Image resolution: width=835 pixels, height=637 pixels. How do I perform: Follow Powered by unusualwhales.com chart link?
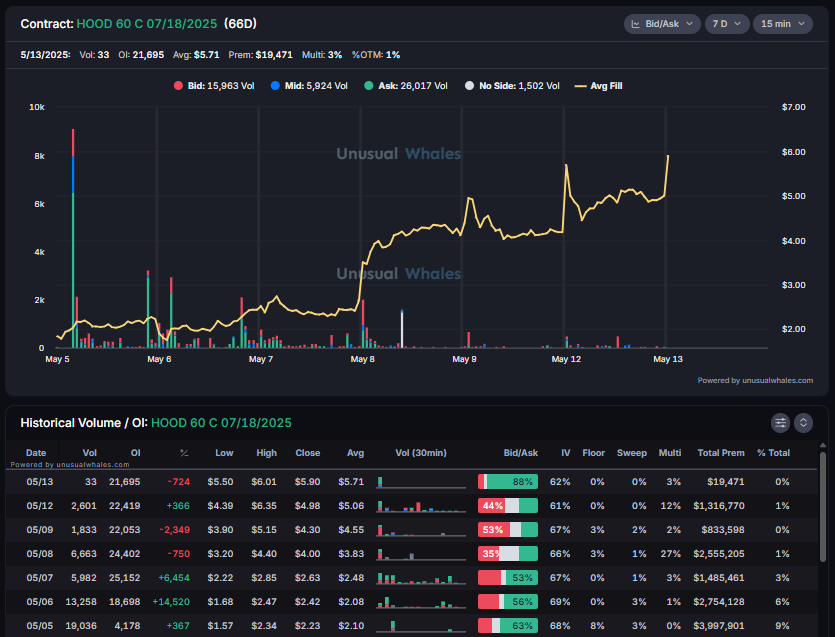755,380
